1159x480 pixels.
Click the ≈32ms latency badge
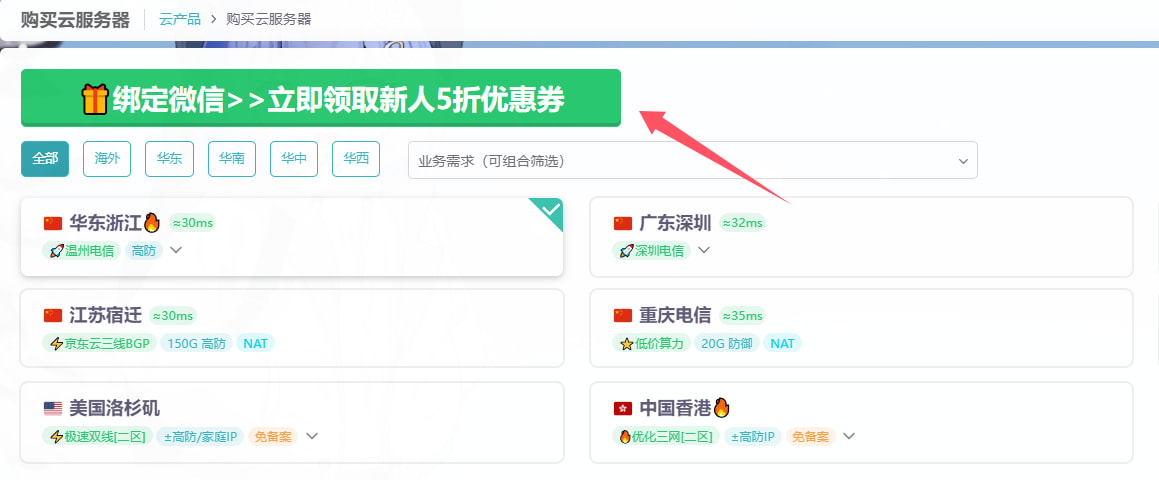click(742, 223)
